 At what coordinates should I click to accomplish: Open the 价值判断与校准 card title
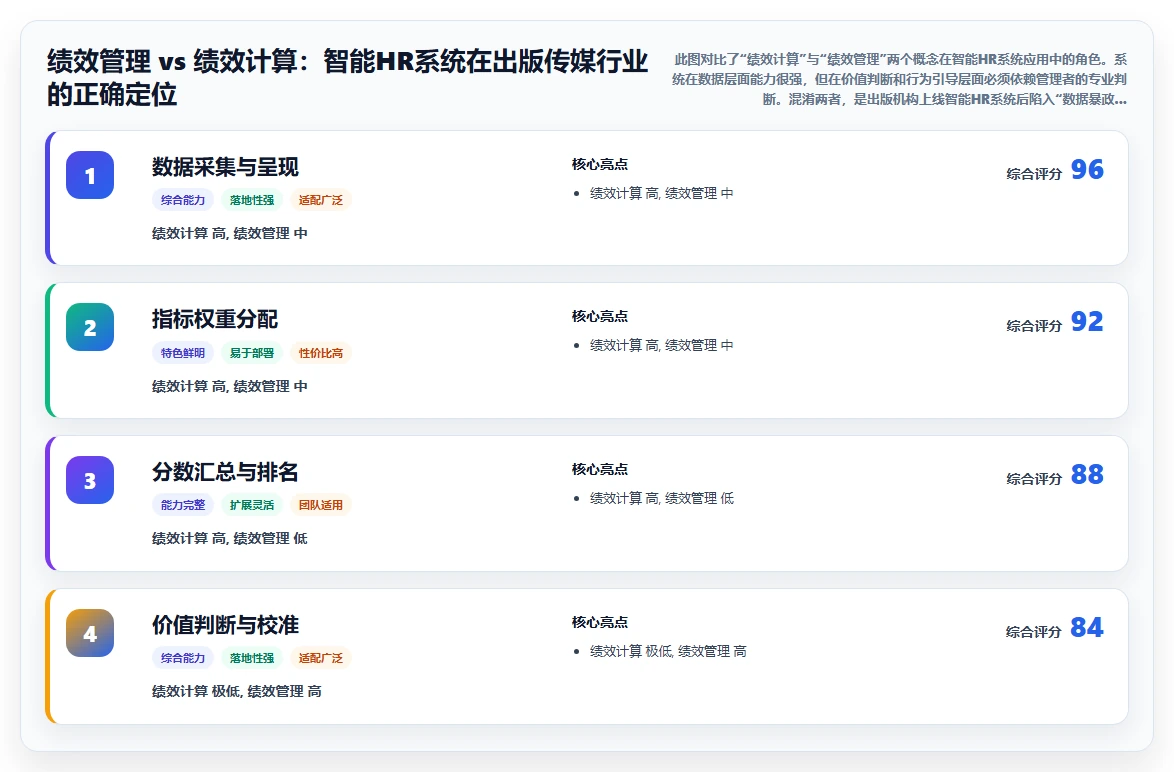pos(225,624)
